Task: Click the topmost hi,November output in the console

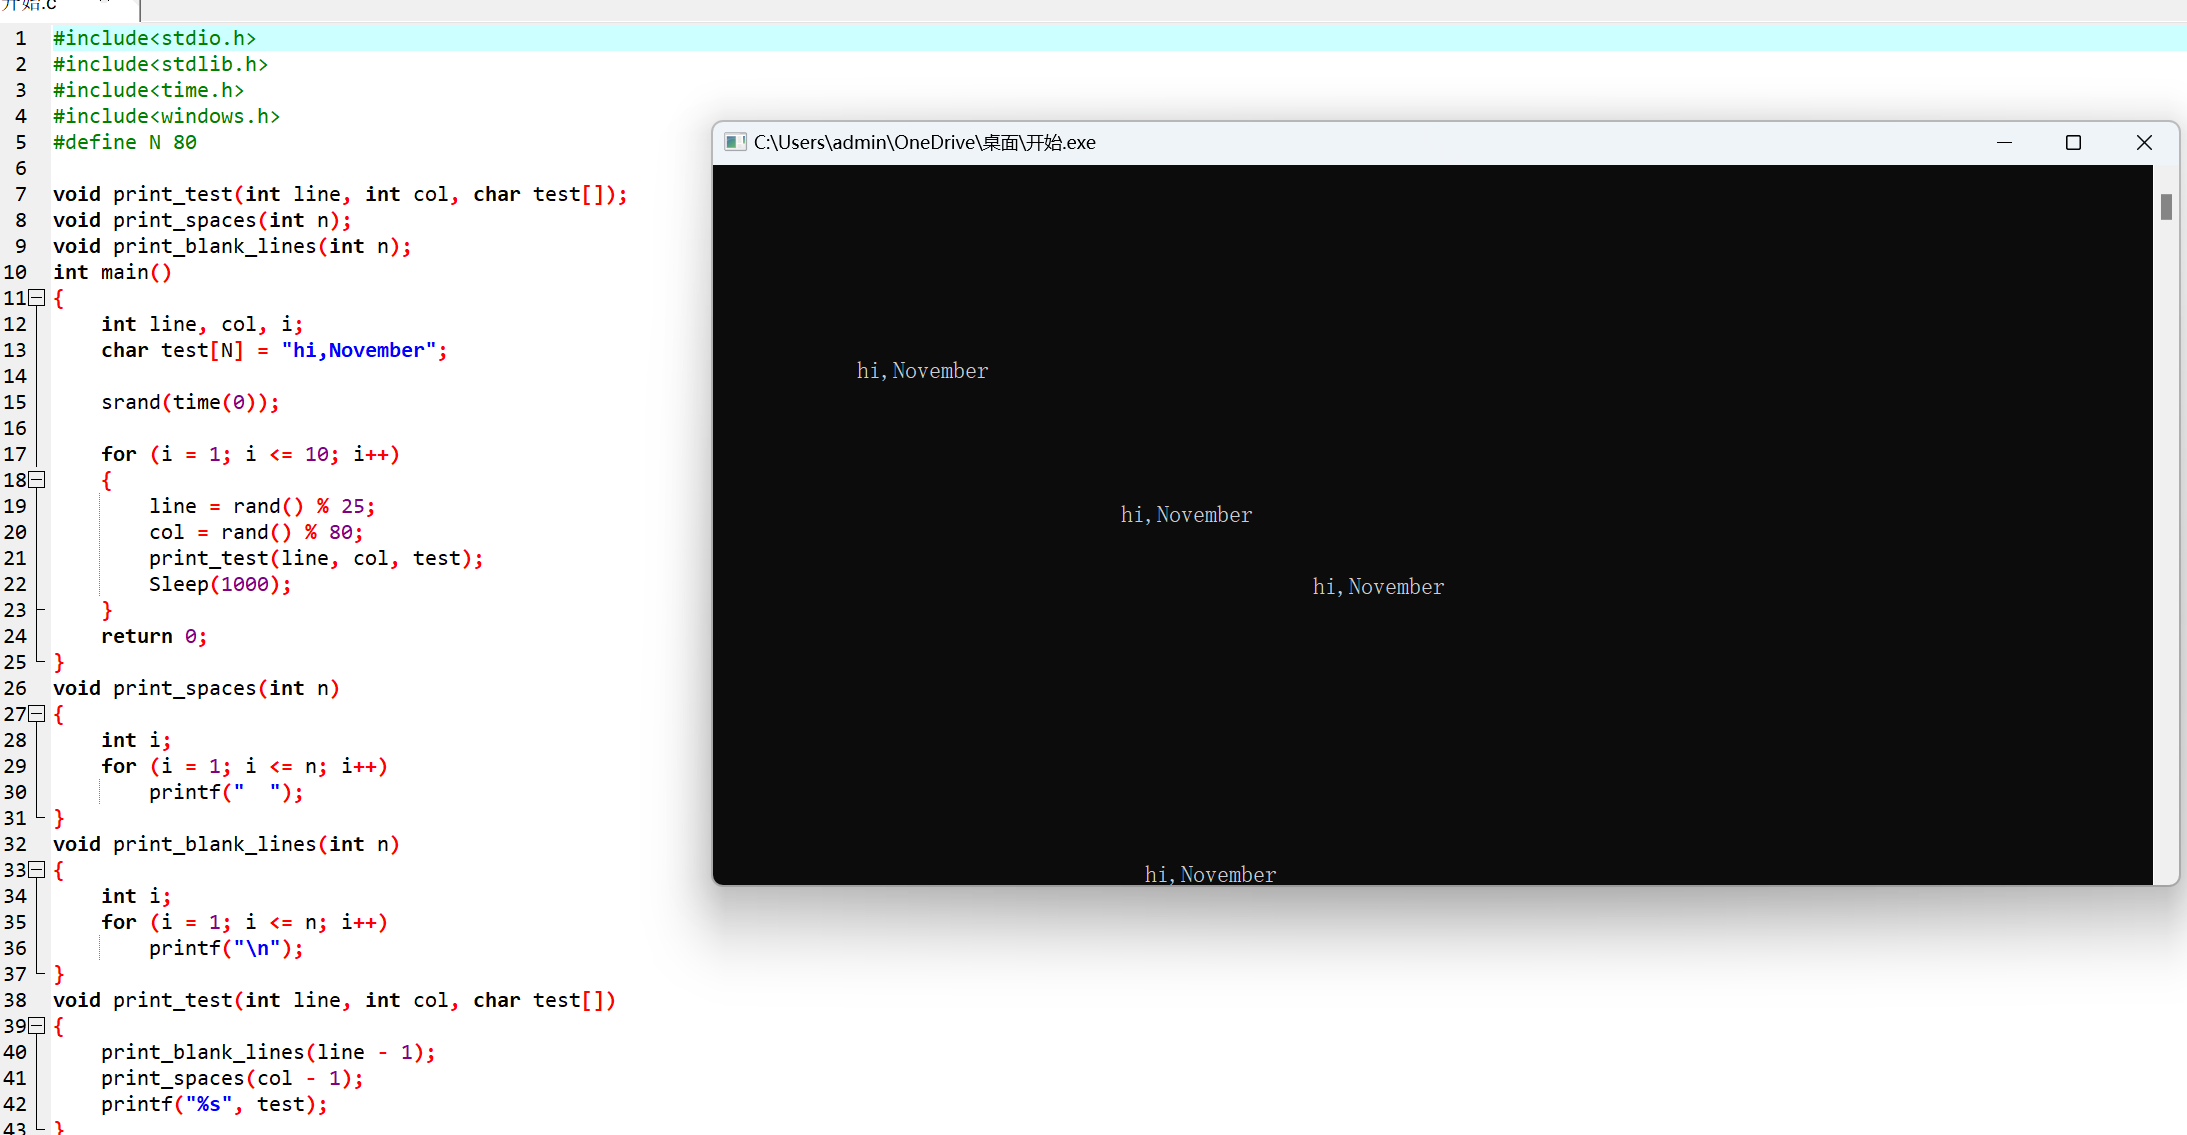Action: (x=922, y=371)
